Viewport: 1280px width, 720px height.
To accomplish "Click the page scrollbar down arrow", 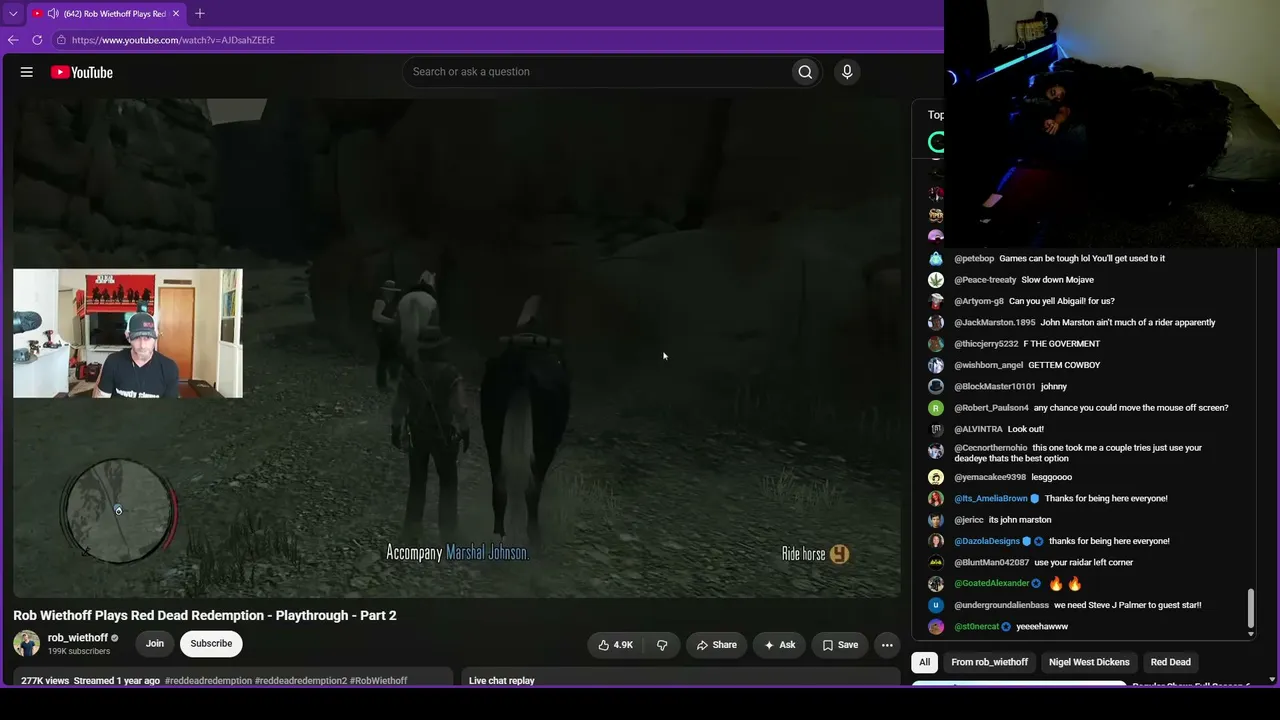I will coord(1272,680).
